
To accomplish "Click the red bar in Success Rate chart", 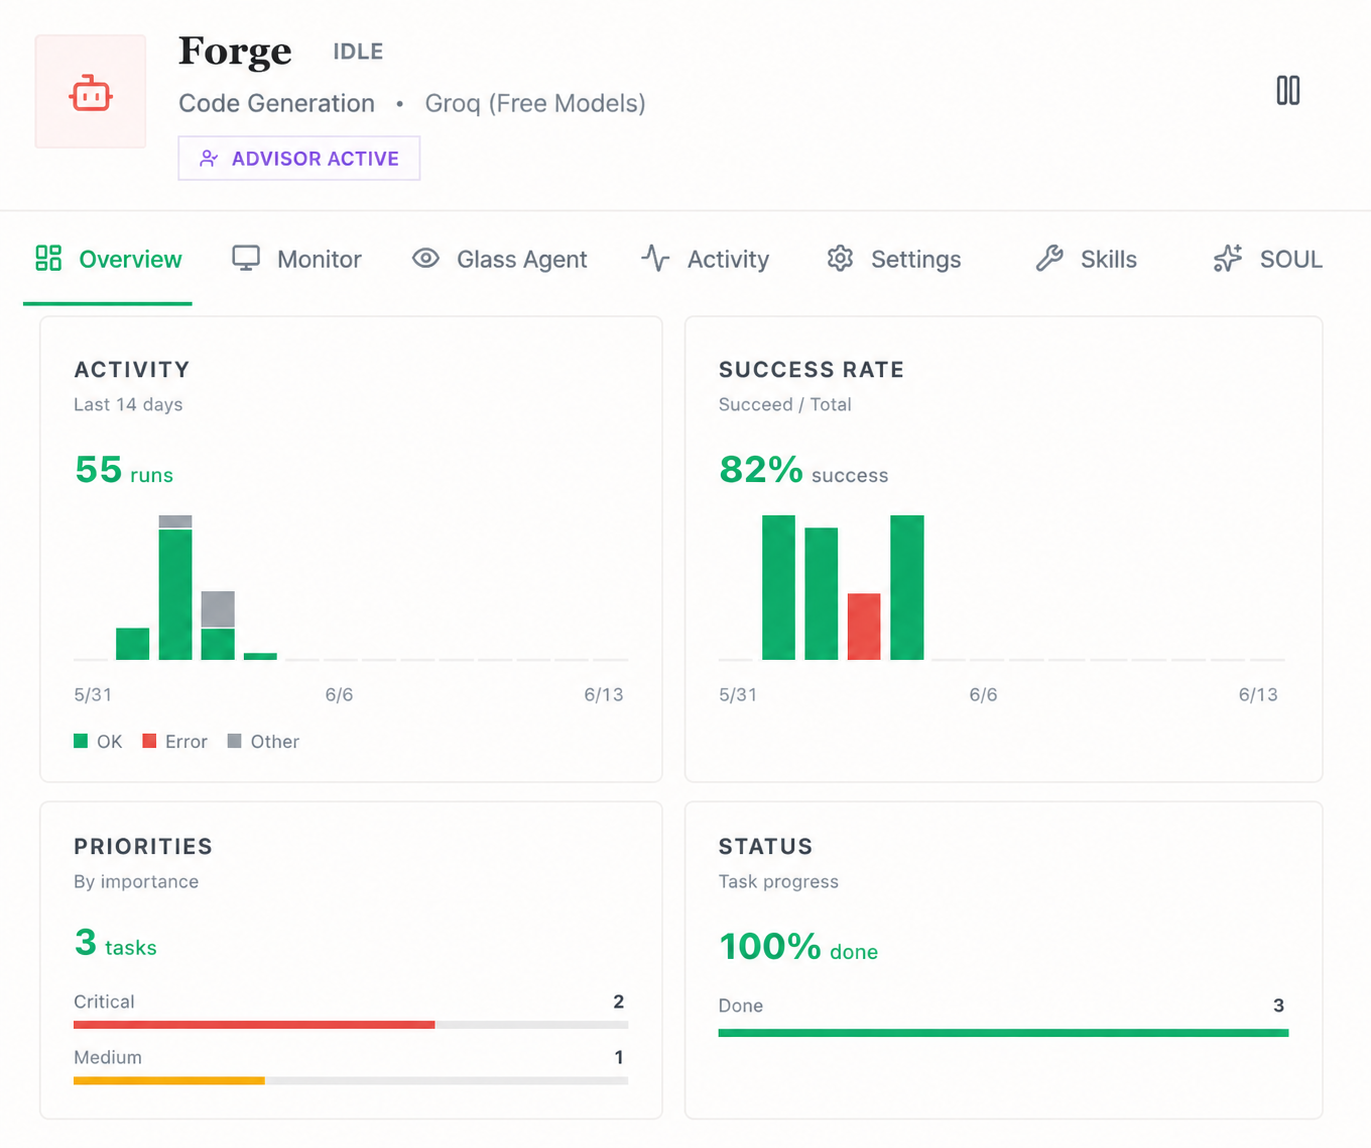I will point(864,627).
